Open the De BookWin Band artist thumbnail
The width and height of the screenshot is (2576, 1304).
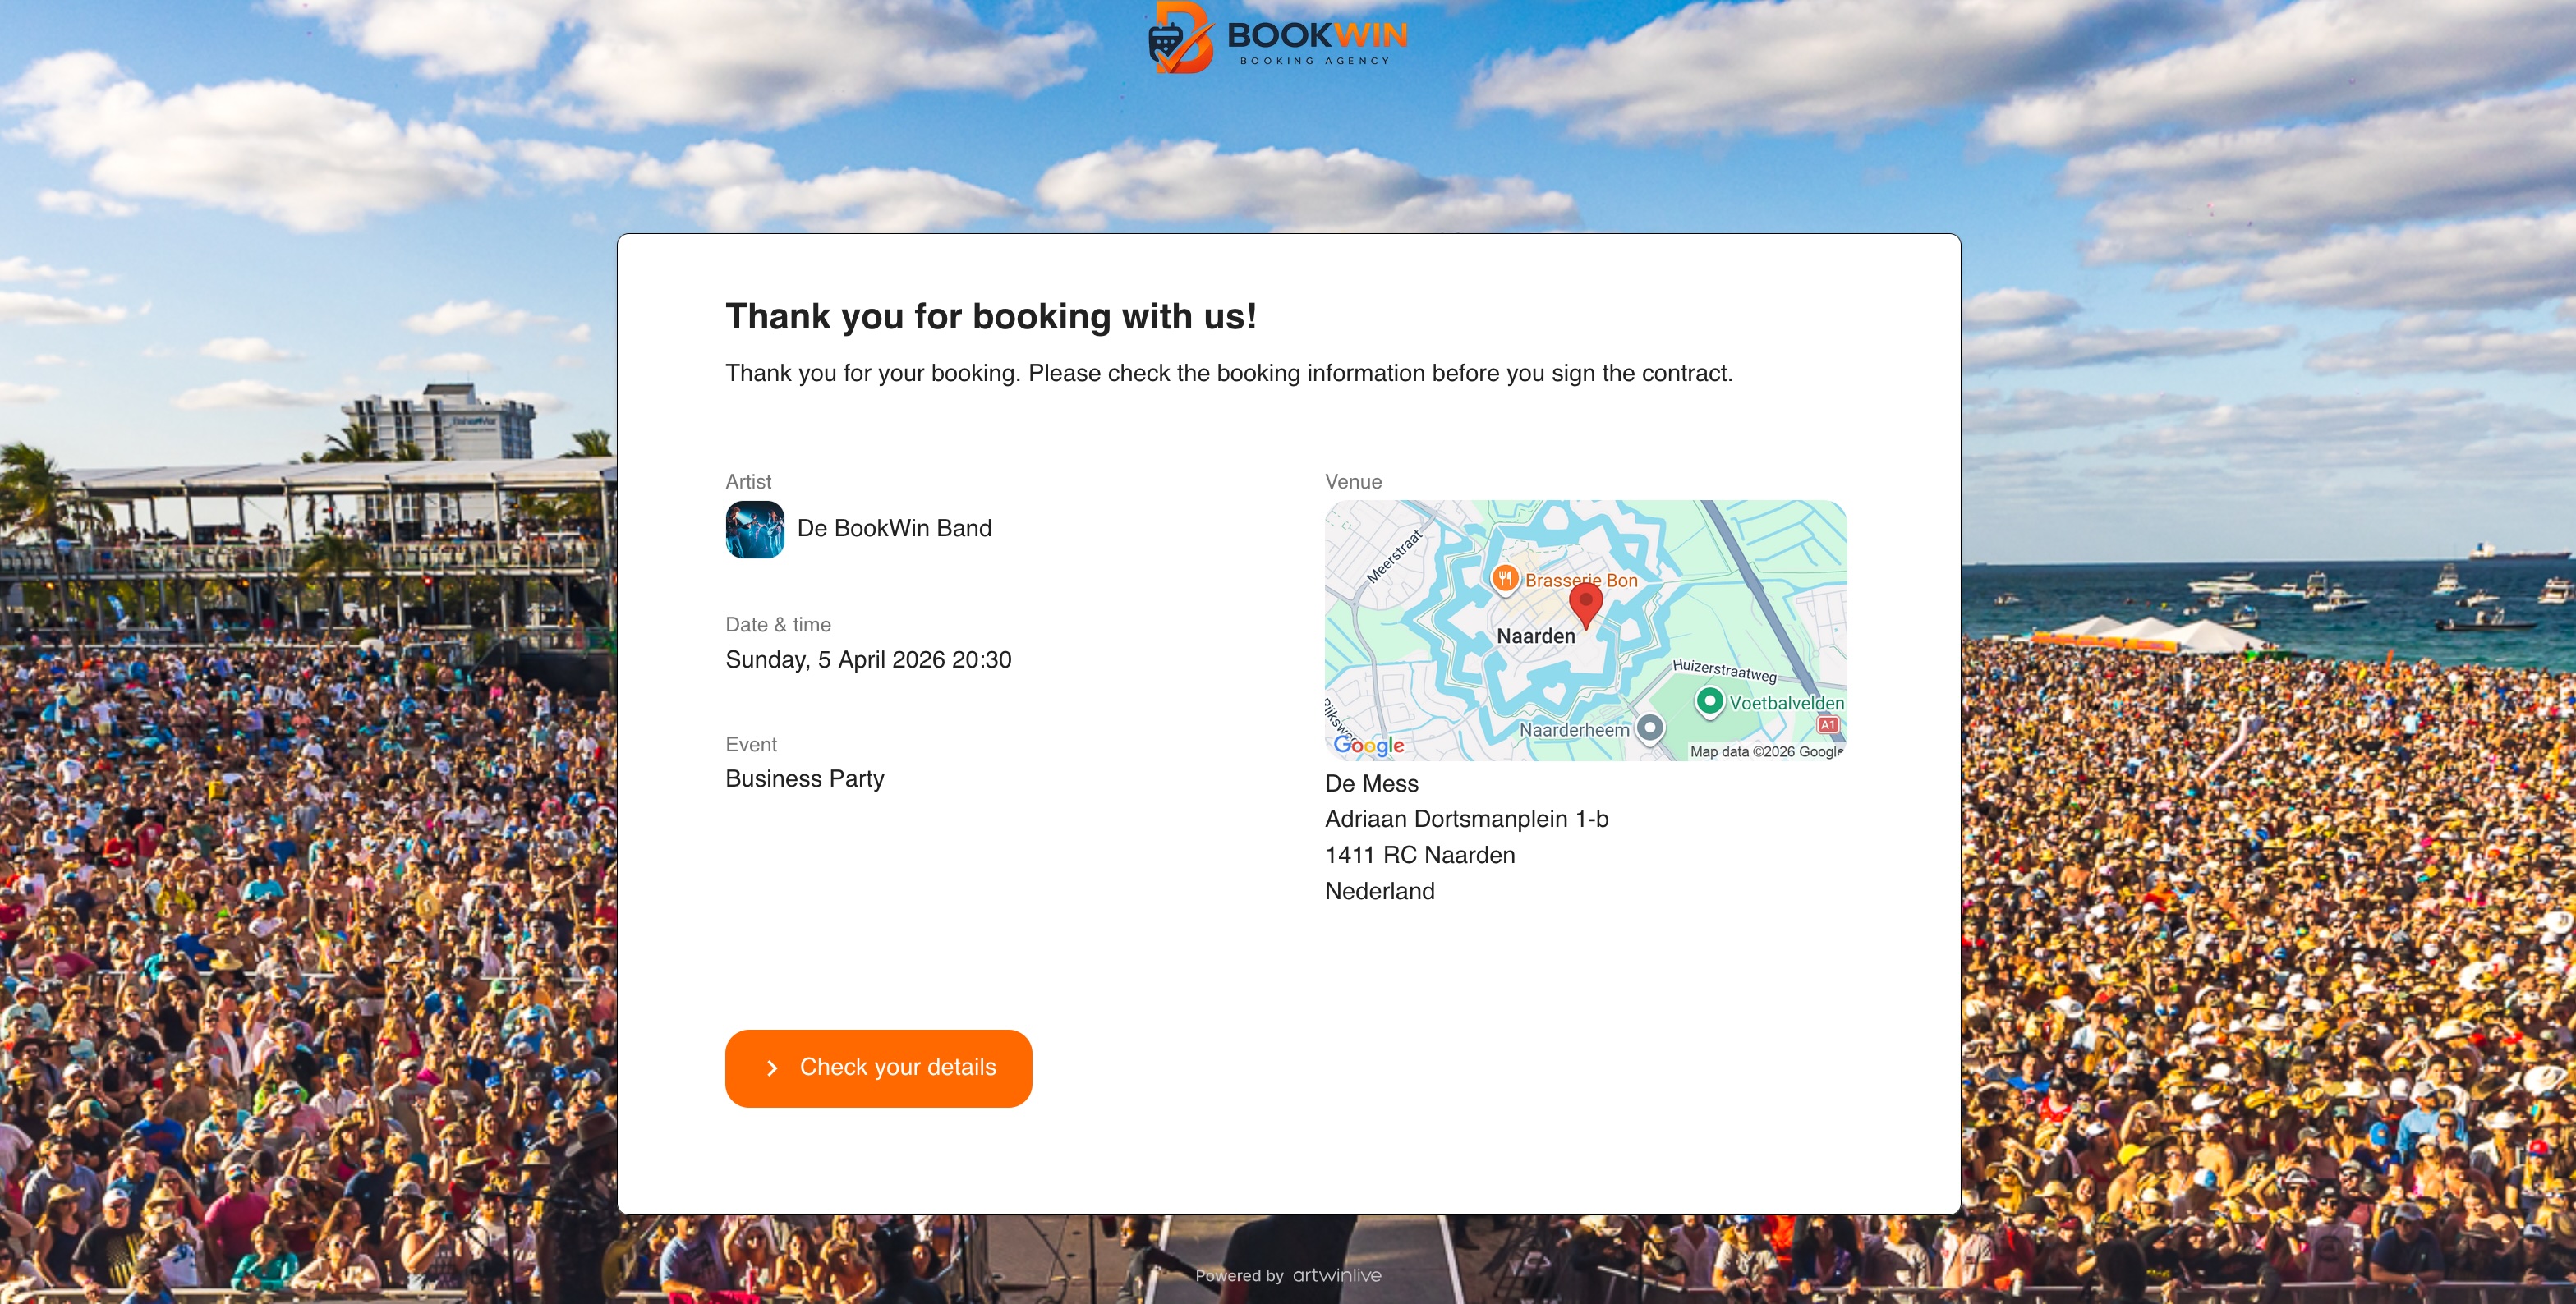click(x=755, y=529)
